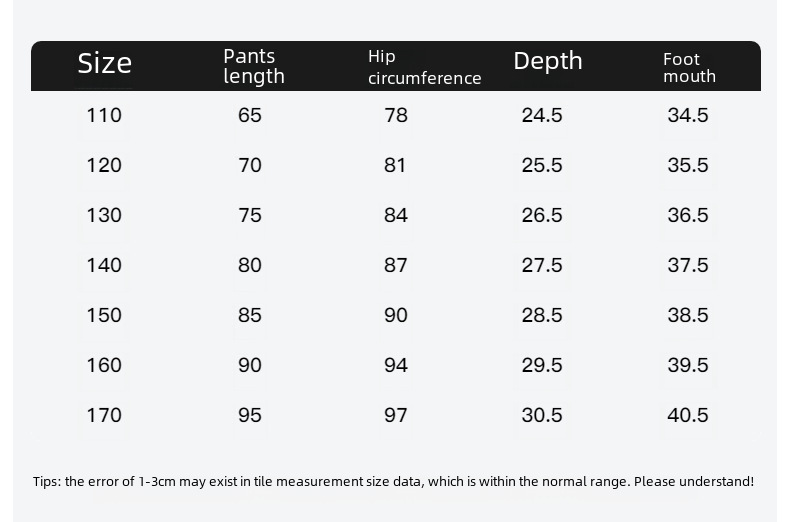The image size is (790, 522).
Task: Click depth value 30.5
Action: tap(542, 415)
